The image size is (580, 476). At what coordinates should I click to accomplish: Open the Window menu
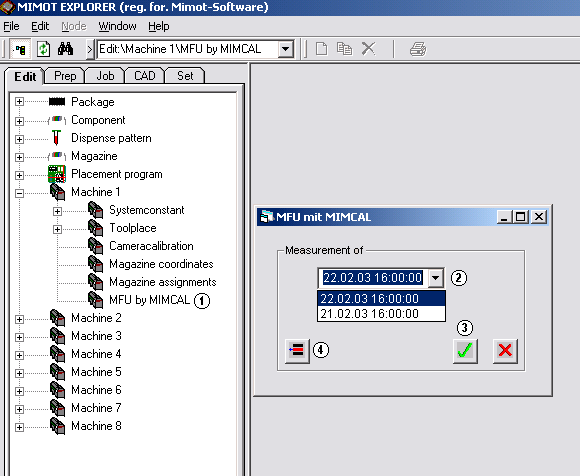[x=117, y=26]
